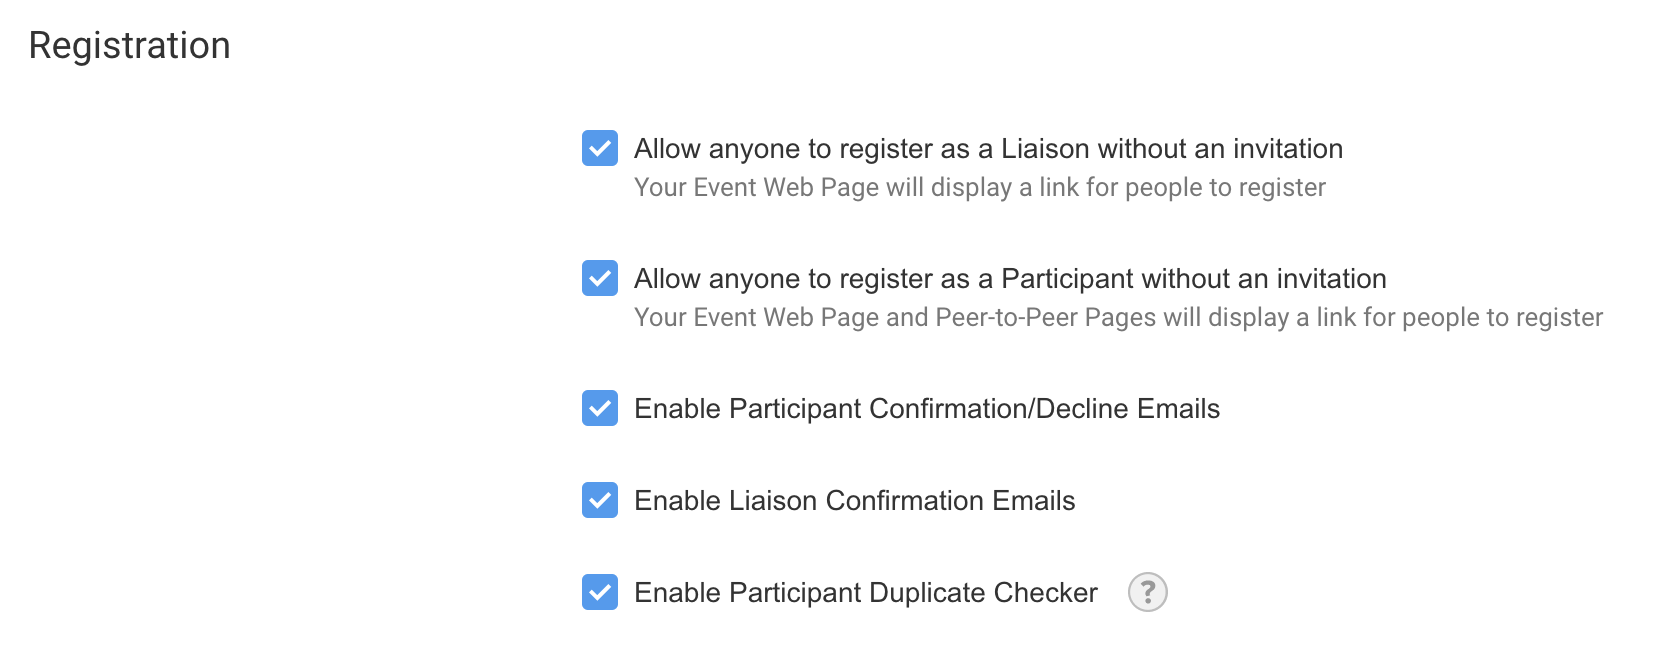This screenshot has width=1664, height=666.
Task: Click the Liaison without an invitation label text
Action: coord(988,149)
